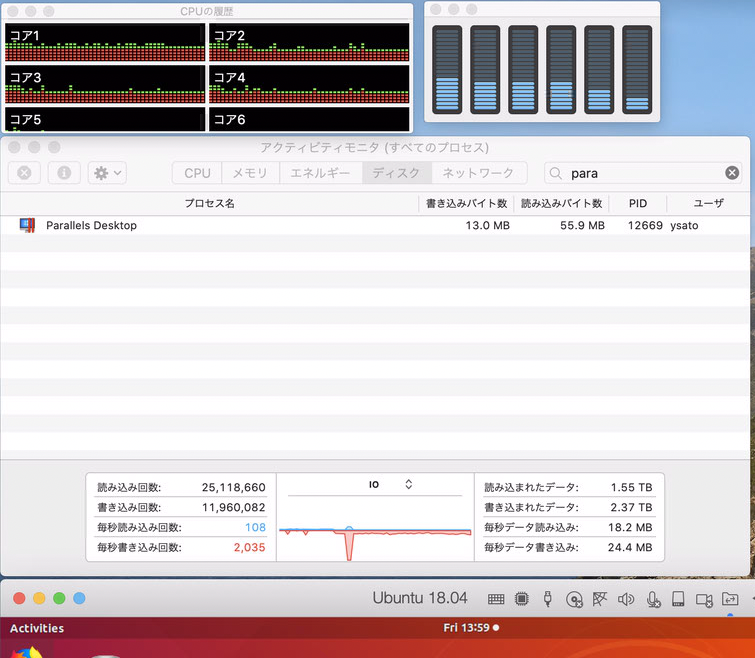Toggle the camera icon in VM toolbar

[x=704, y=599]
